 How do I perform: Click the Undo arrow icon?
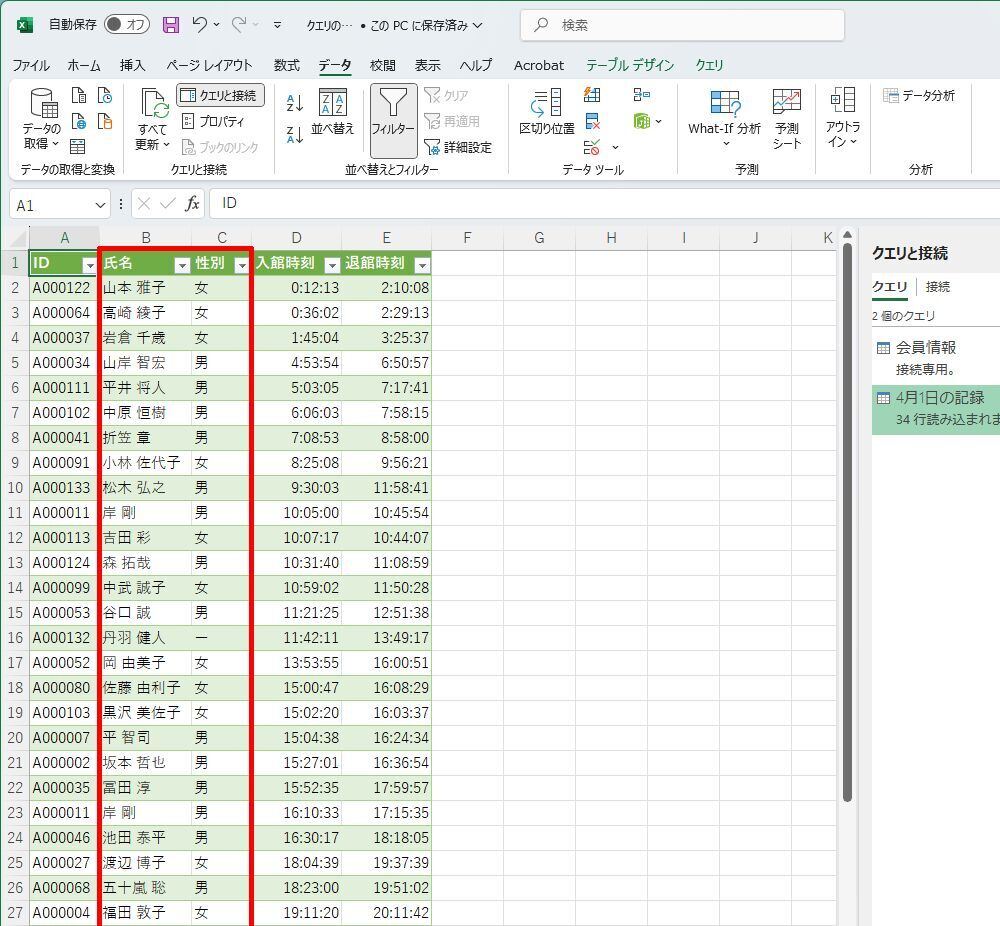pyautogui.click(x=200, y=25)
